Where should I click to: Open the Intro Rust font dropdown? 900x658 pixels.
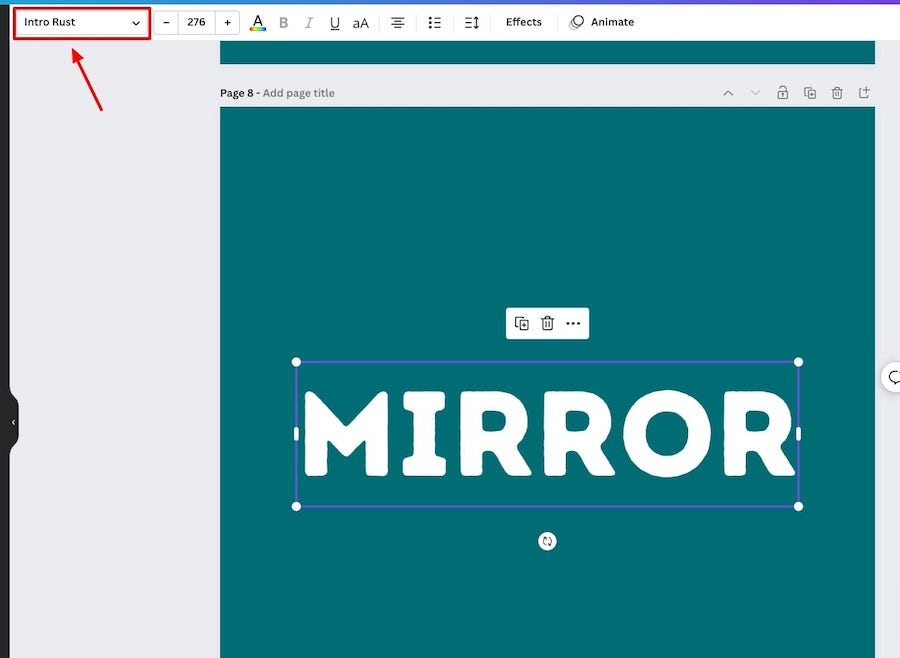[x=82, y=22]
